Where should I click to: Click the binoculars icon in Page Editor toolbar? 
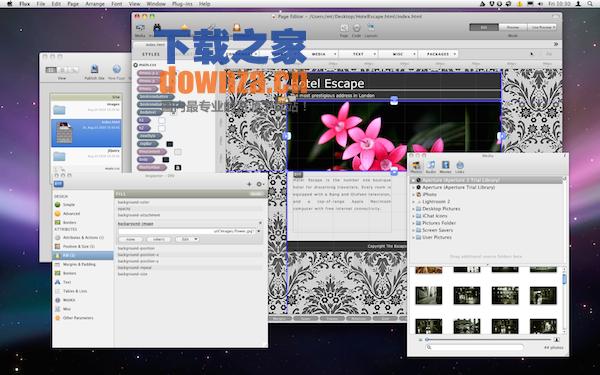click(157, 28)
